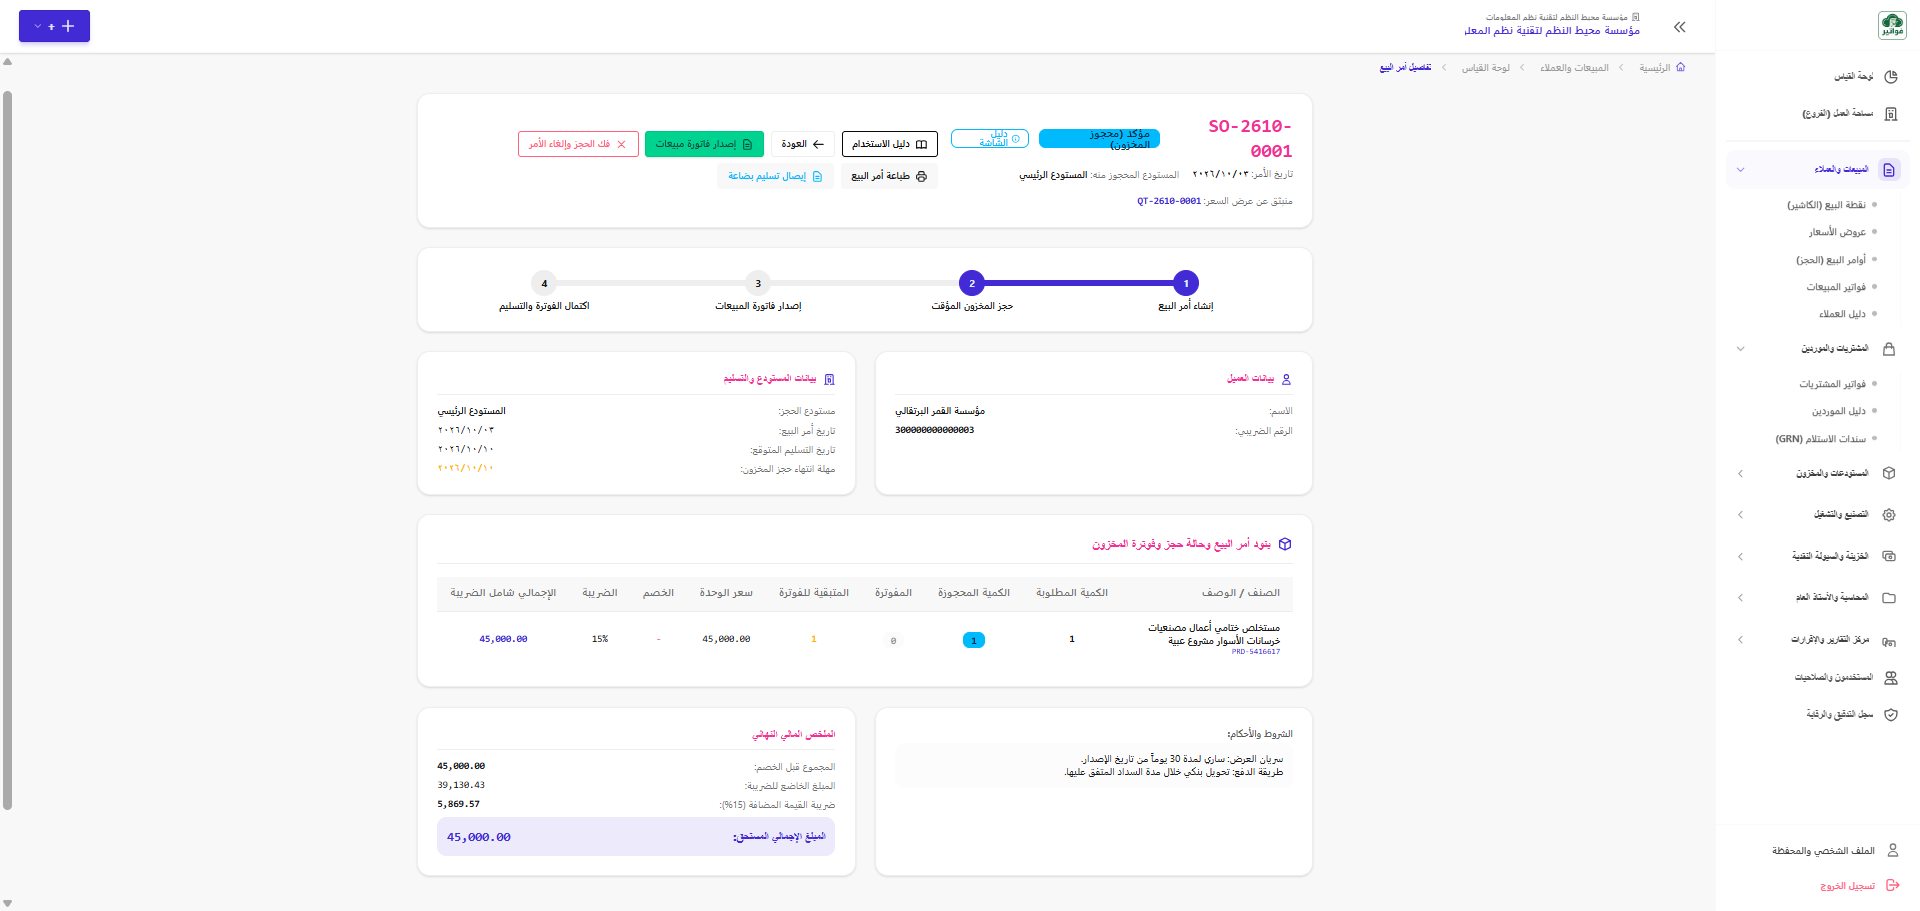Click the home icon in the breadcrumb
Screen dimensions: 1920x911
click(x=1680, y=67)
